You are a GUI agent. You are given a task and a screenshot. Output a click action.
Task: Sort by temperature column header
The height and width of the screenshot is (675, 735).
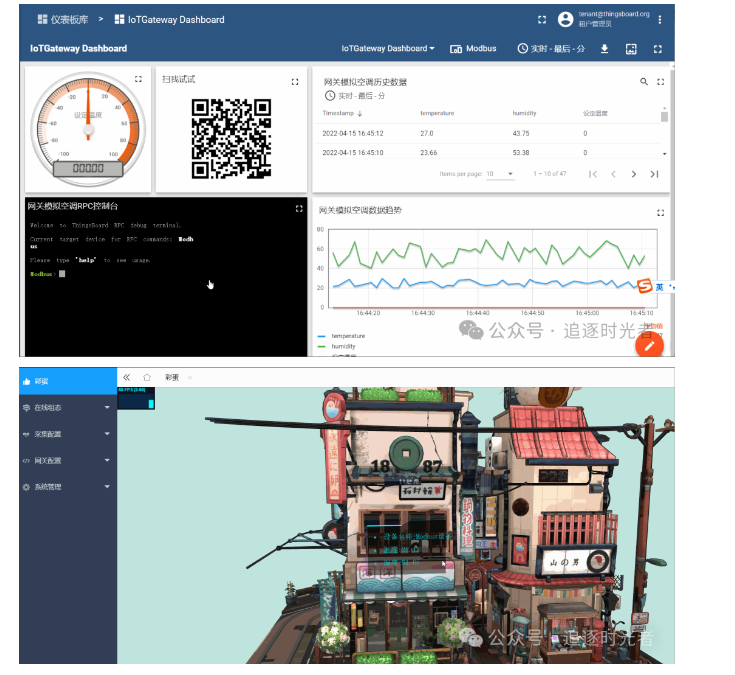[437, 113]
